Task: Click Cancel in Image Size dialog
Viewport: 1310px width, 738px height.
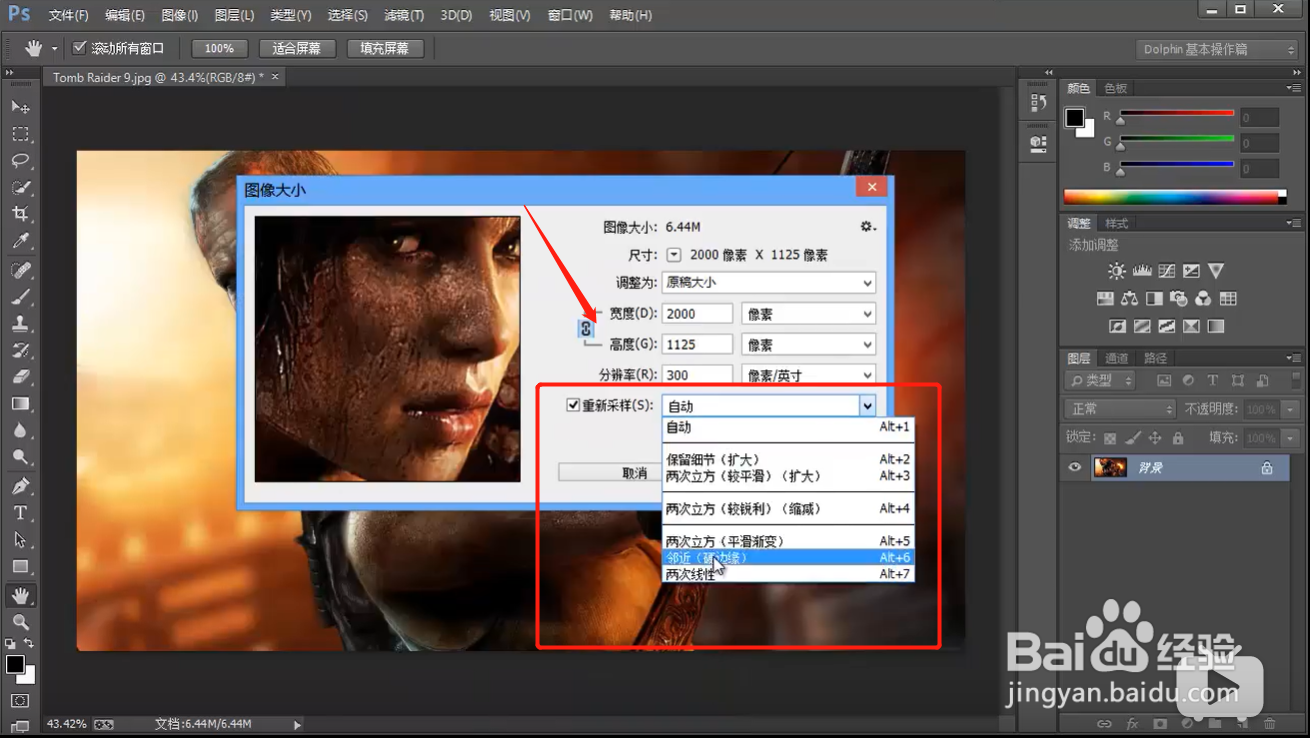Action: point(609,473)
